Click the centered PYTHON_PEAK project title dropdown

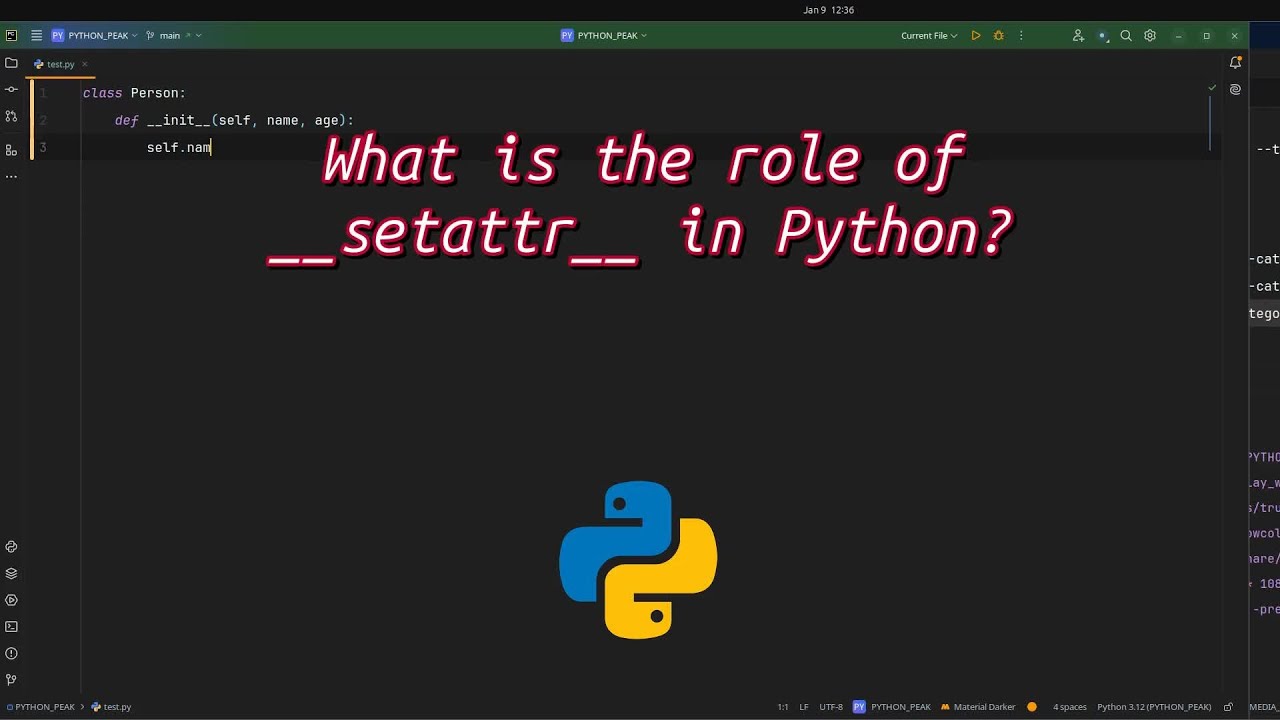(604, 35)
